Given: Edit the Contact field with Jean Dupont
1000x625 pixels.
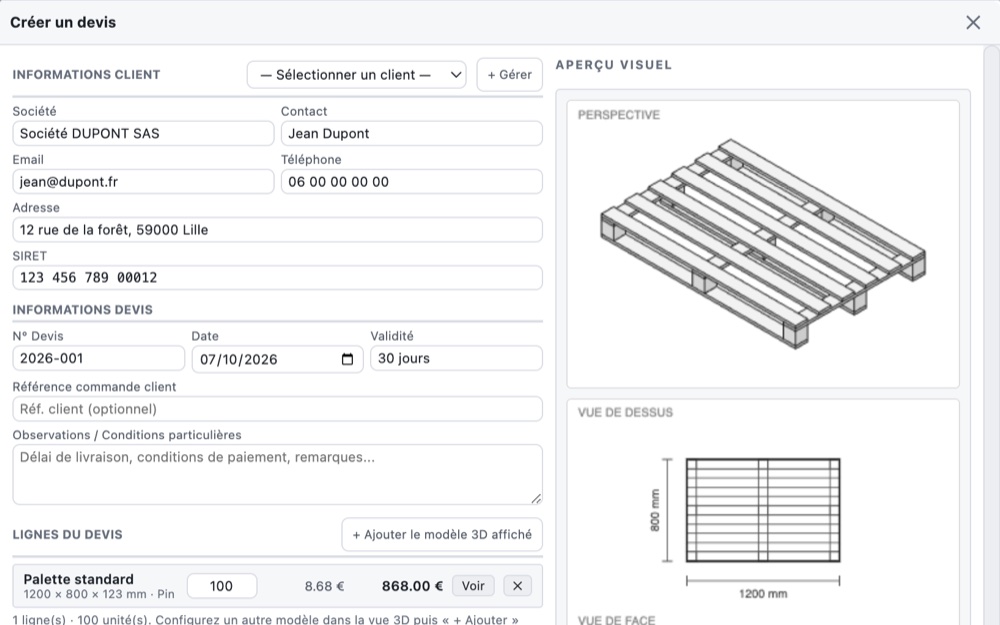Looking at the screenshot, I should pyautogui.click(x=412, y=133).
